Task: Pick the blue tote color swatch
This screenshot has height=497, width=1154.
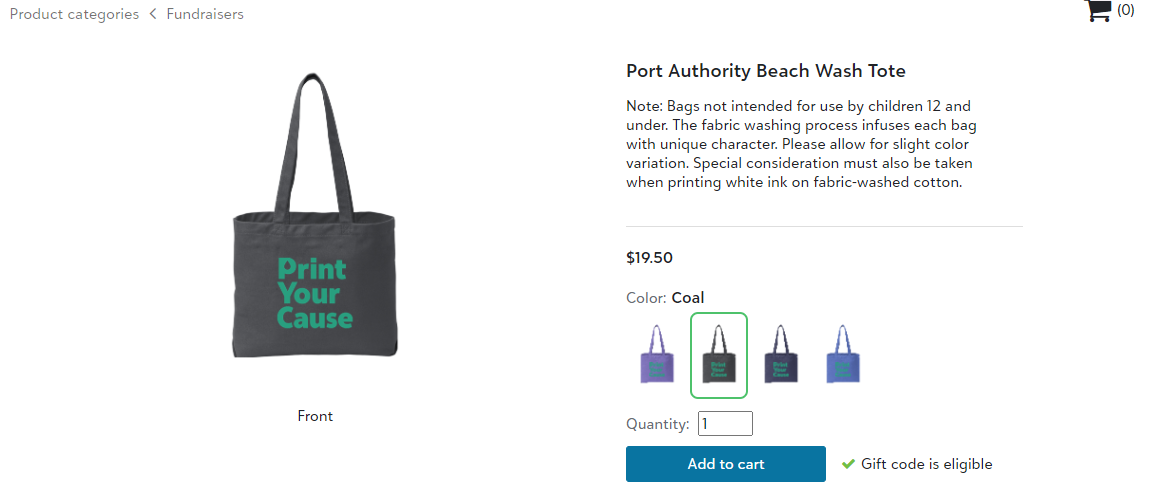Action: click(843, 354)
